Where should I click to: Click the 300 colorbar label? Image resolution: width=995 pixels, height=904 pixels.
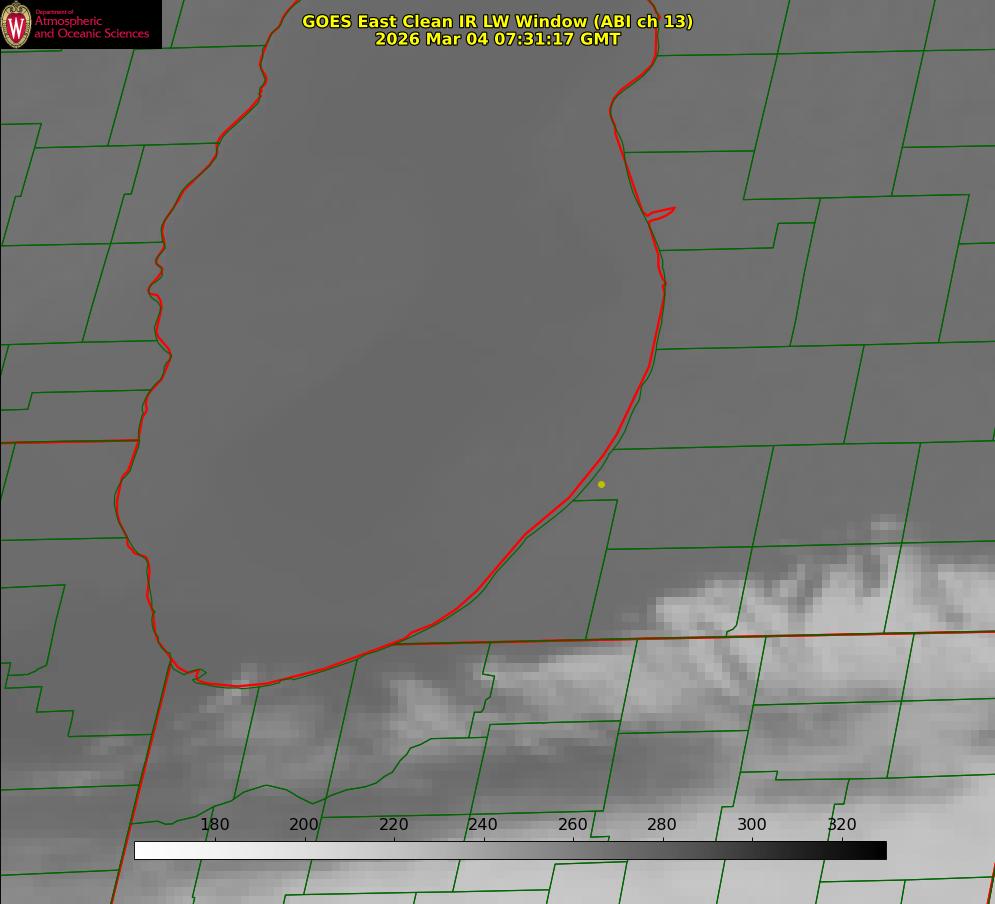pyautogui.click(x=752, y=824)
